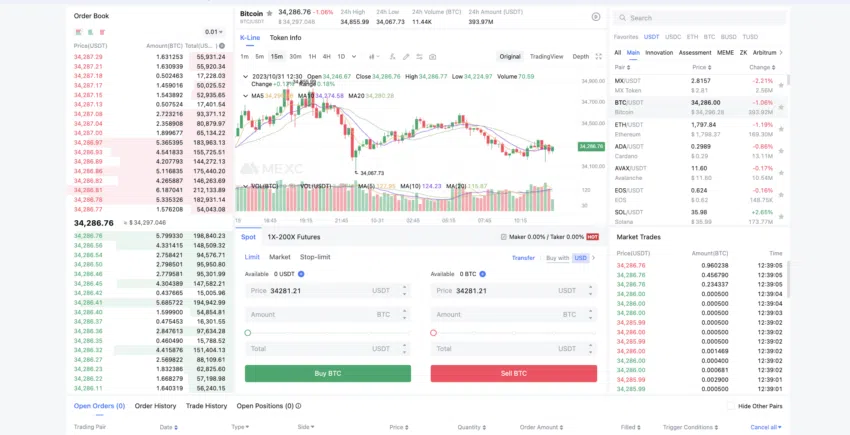Star the EOS/USDT pair as favorite
The width and height of the screenshot is (850, 435).
point(781,195)
